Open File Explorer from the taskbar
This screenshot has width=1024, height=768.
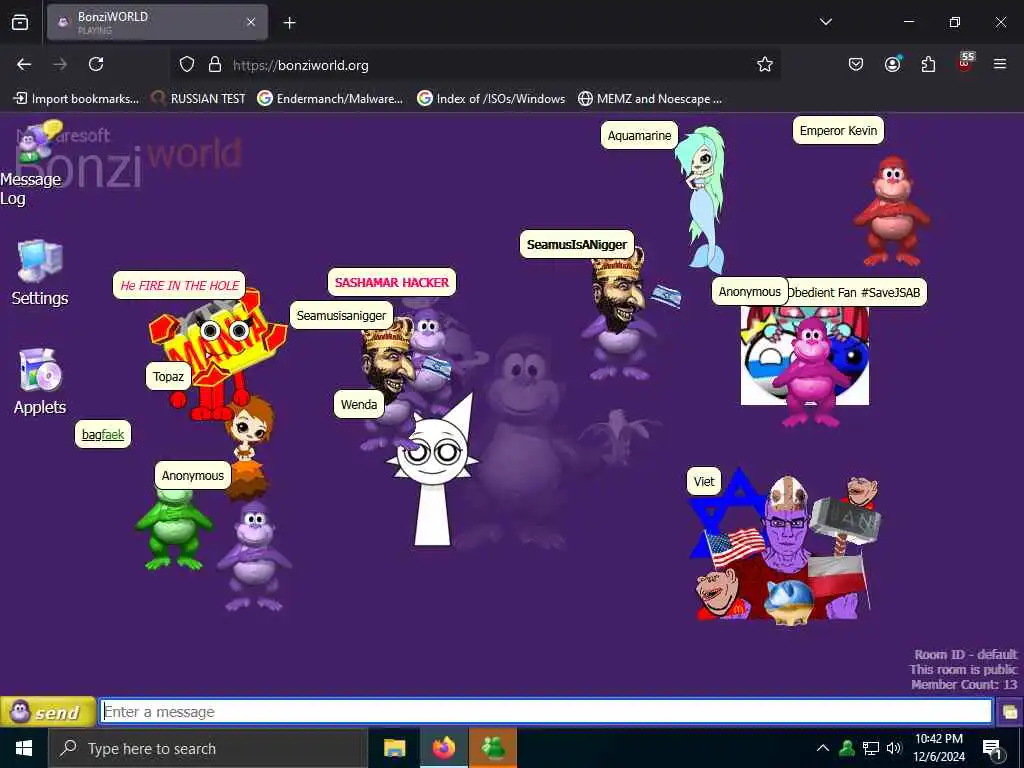click(x=394, y=748)
